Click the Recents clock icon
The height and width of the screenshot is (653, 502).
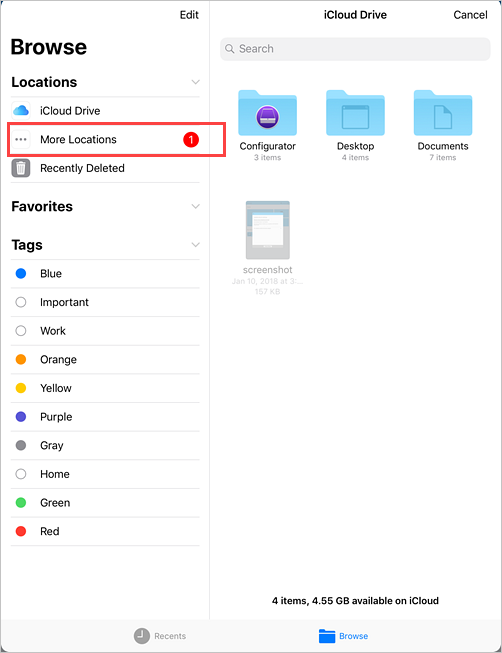(142, 636)
